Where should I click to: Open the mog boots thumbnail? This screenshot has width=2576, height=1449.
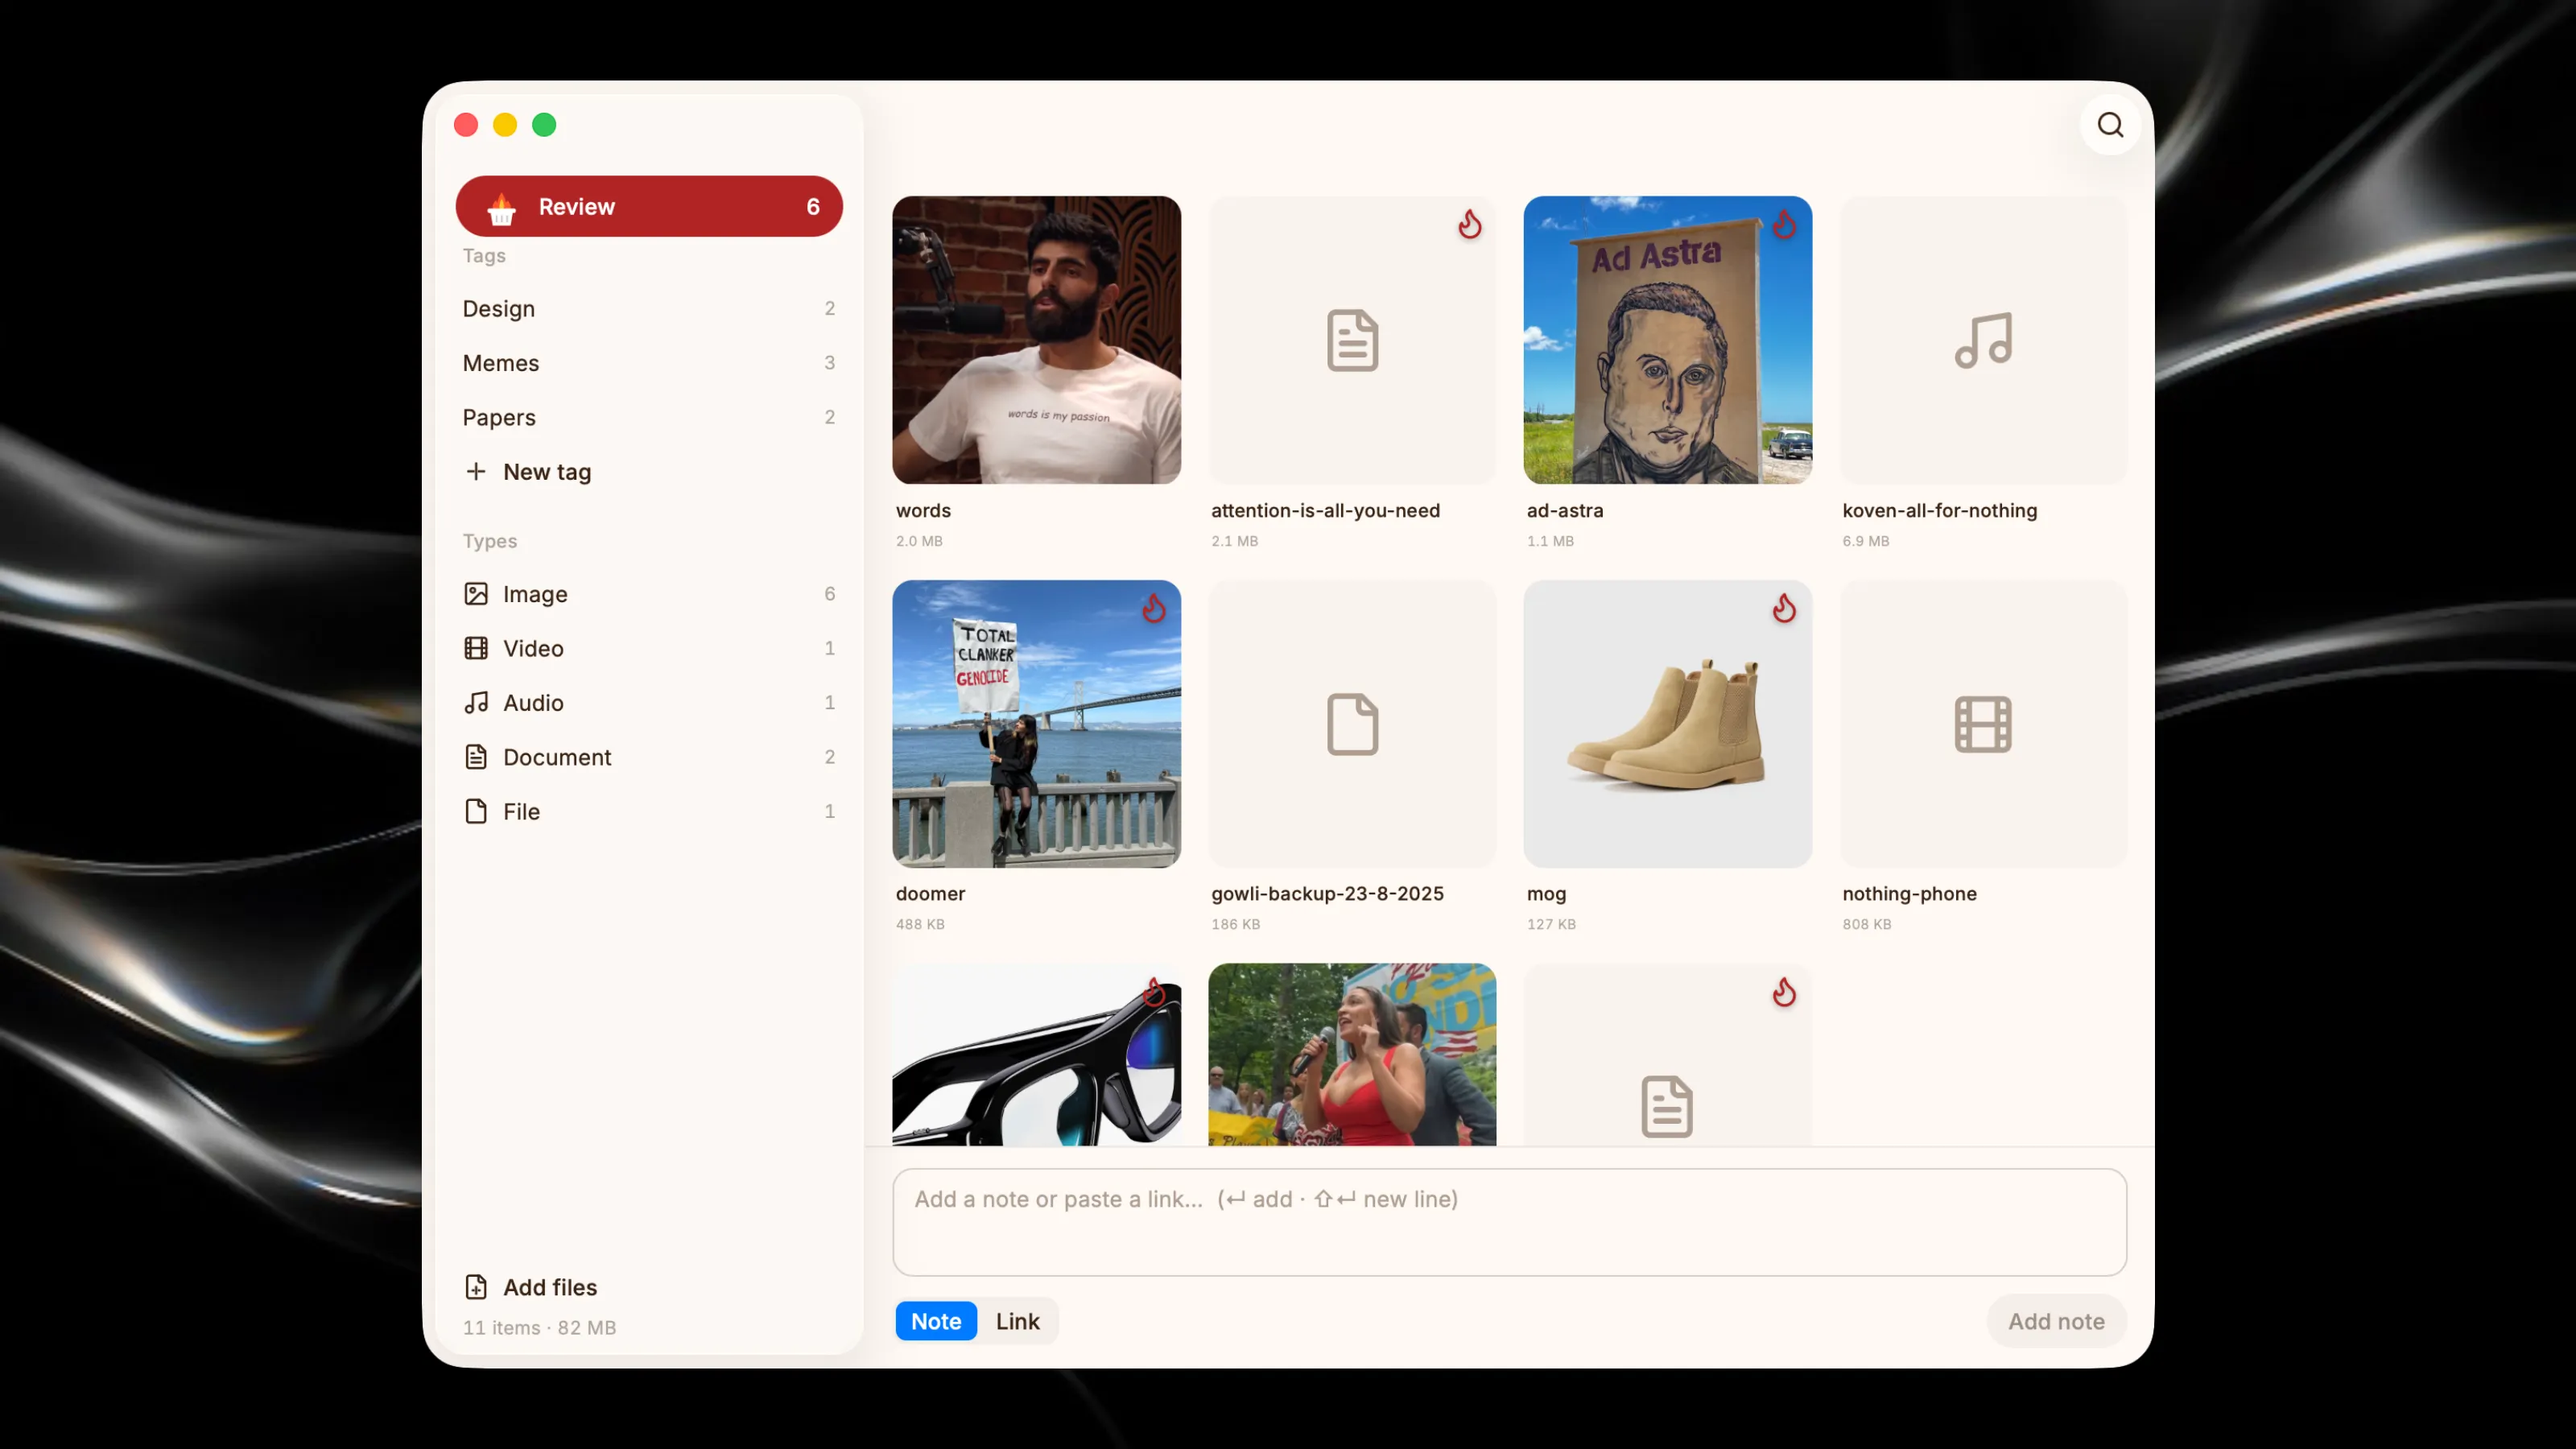[1667, 724]
